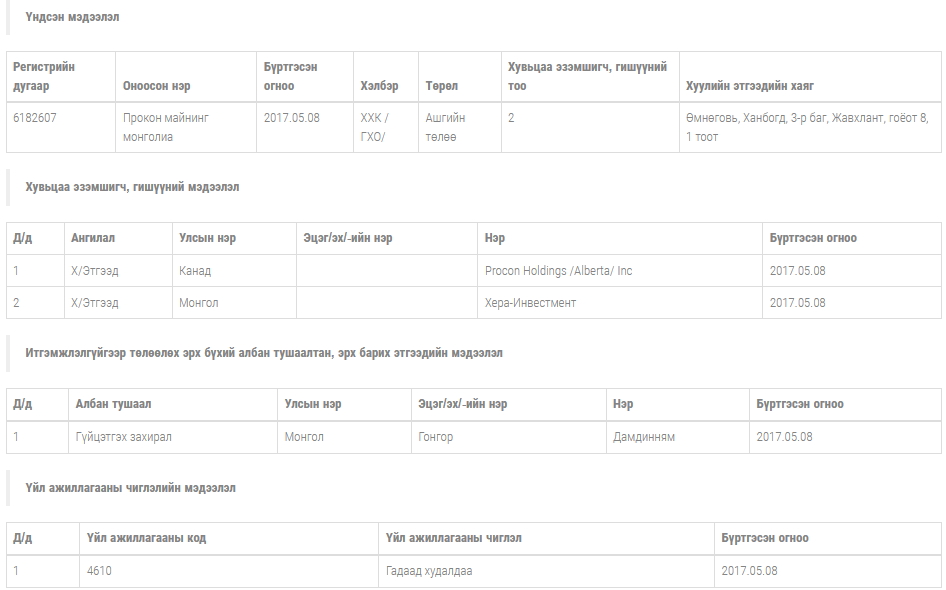Click the "Албан тушаал" column header

(113, 404)
